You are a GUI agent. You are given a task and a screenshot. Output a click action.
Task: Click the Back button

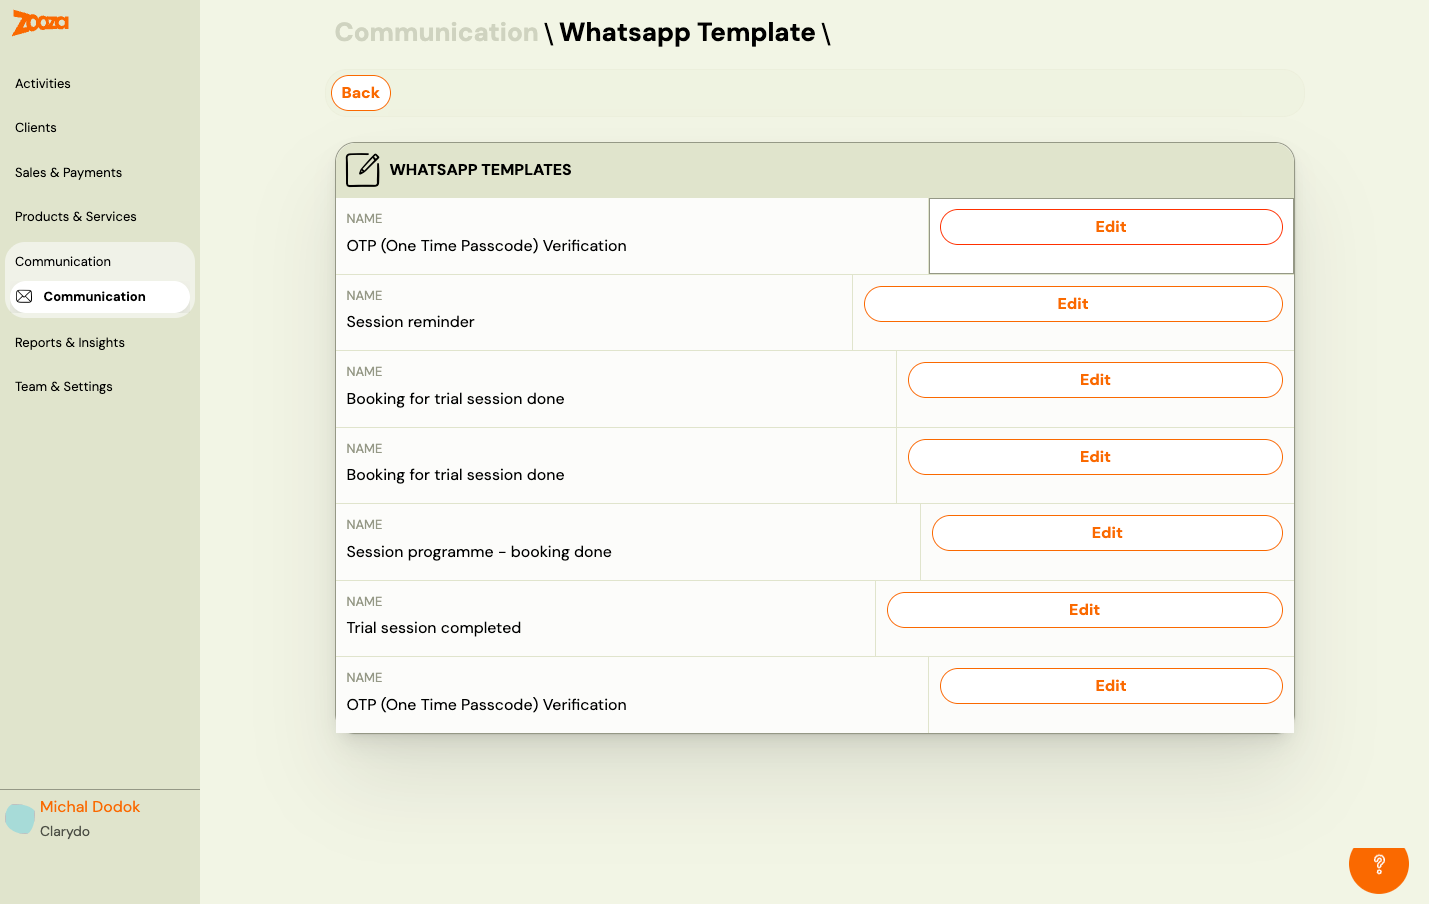(x=360, y=92)
